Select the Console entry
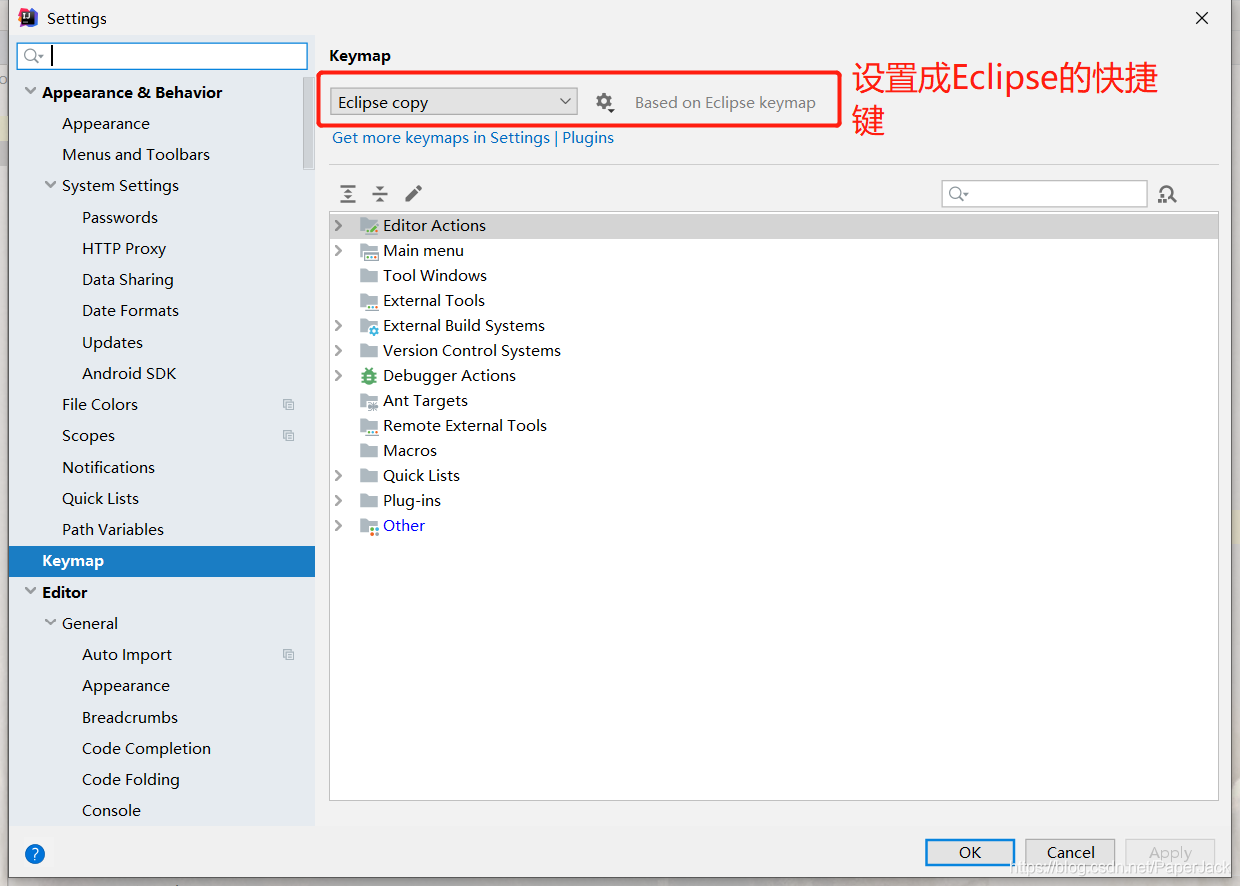Screen dimensions: 1240x886 click(x=111, y=811)
